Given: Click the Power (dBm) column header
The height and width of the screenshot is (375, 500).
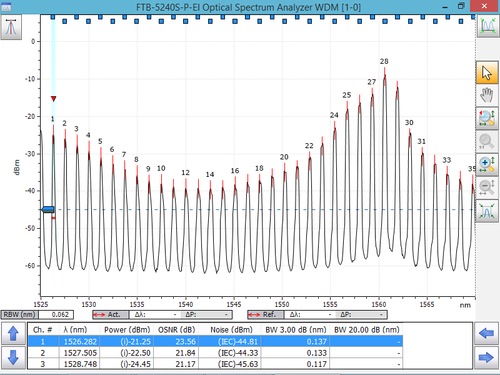Looking at the screenshot, I should pos(126,330).
